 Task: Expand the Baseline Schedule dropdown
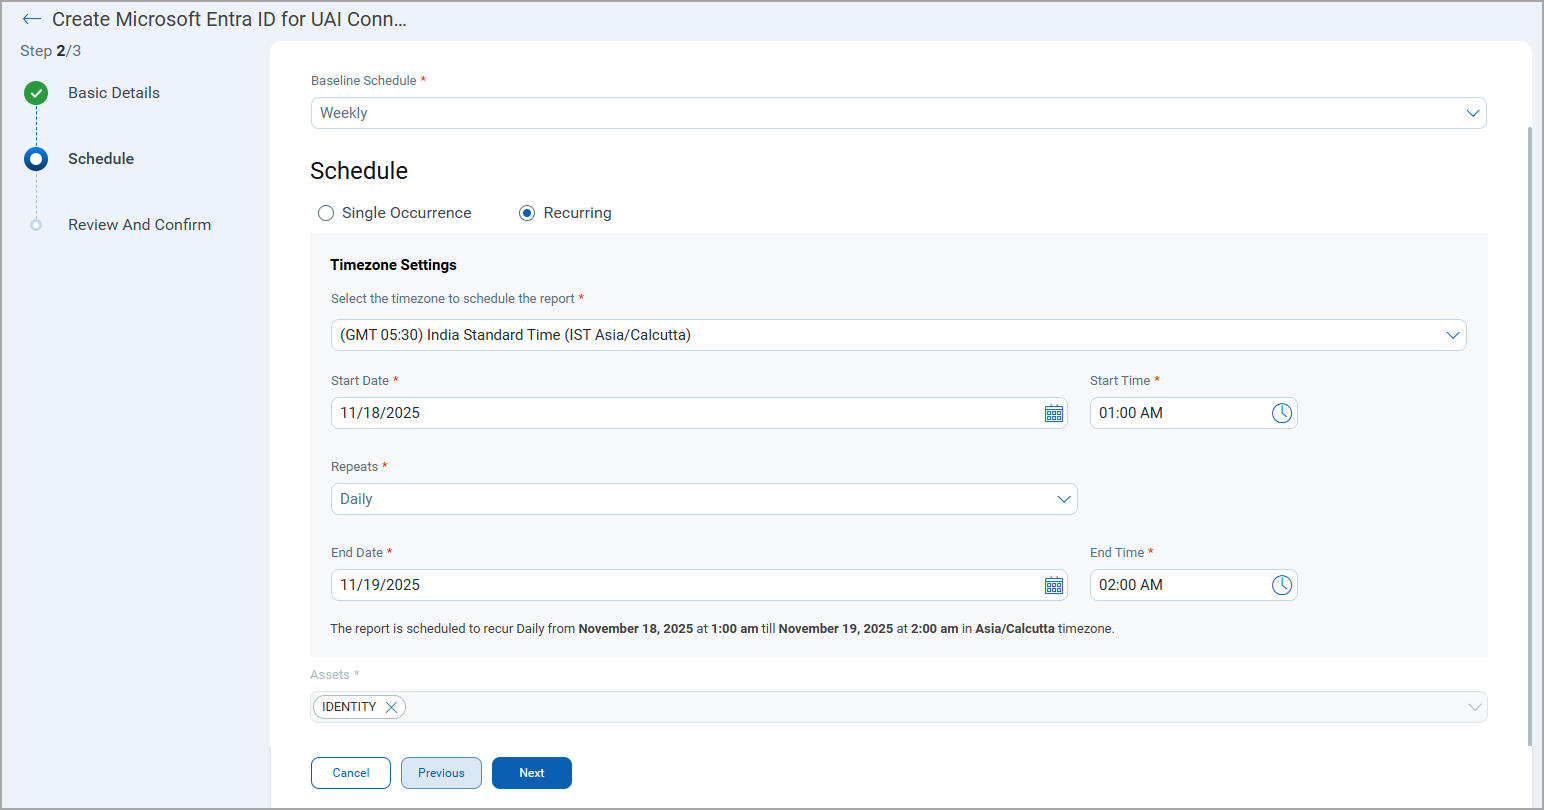pyautogui.click(x=1472, y=113)
